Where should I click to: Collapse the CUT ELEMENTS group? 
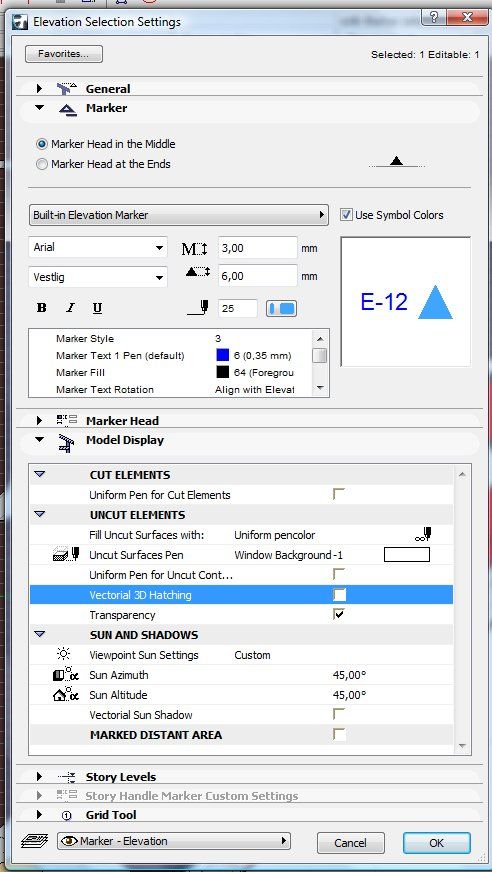pos(39,474)
